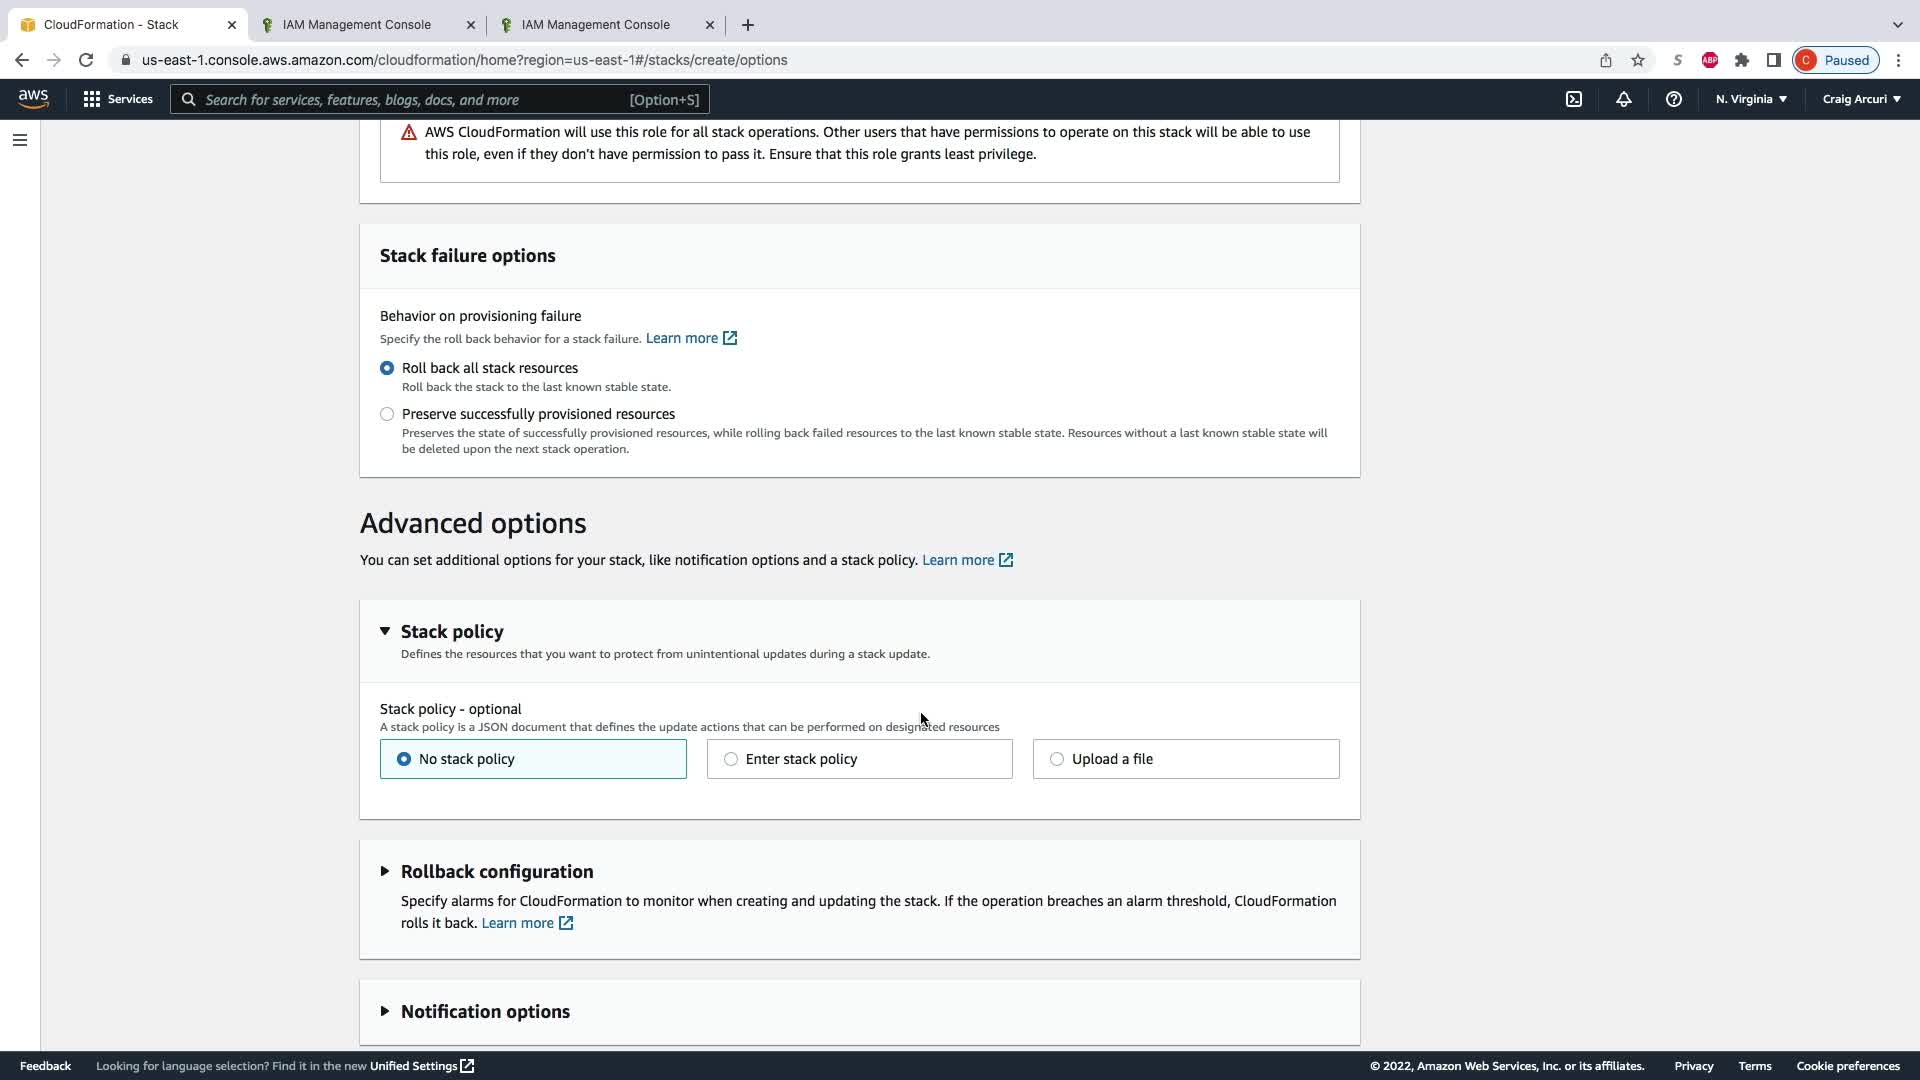Open the hamburger side navigation menu
The height and width of the screenshot is (1080, 1920).
[19, 140]
